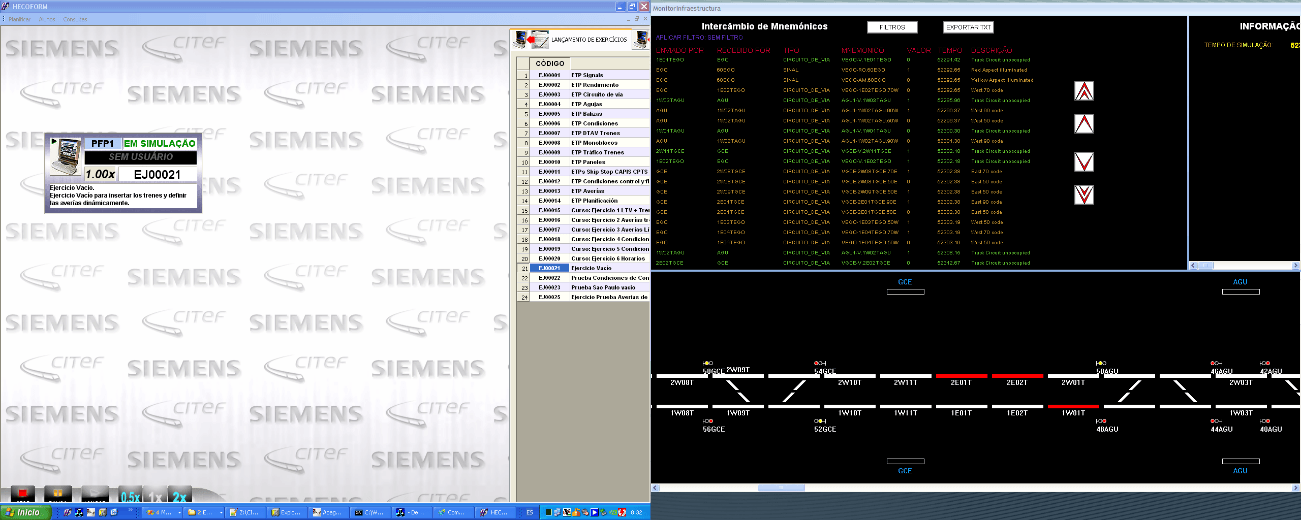Click the red stop simulation button
Image resolution: width=1301 pixels, height=520 pixels.
pyautogui.click(x=23, y=493)
